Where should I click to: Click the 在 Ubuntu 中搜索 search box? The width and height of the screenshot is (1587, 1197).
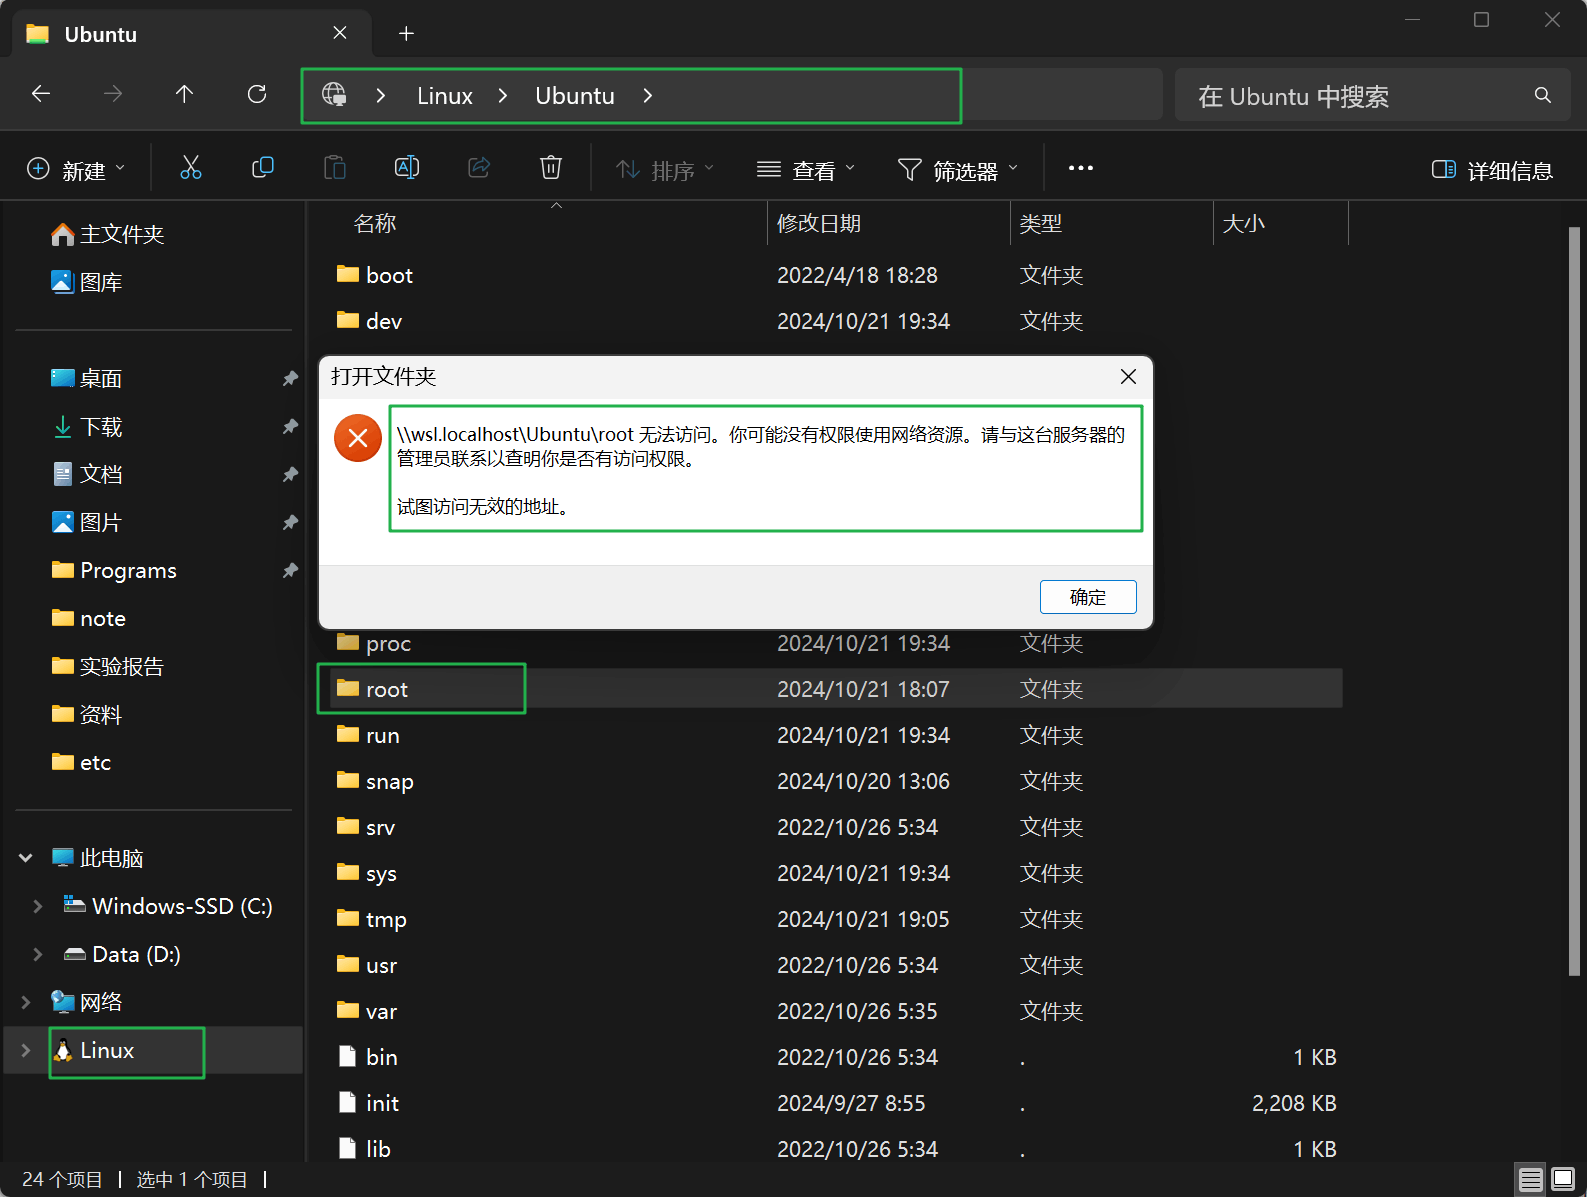(1372, 95)
